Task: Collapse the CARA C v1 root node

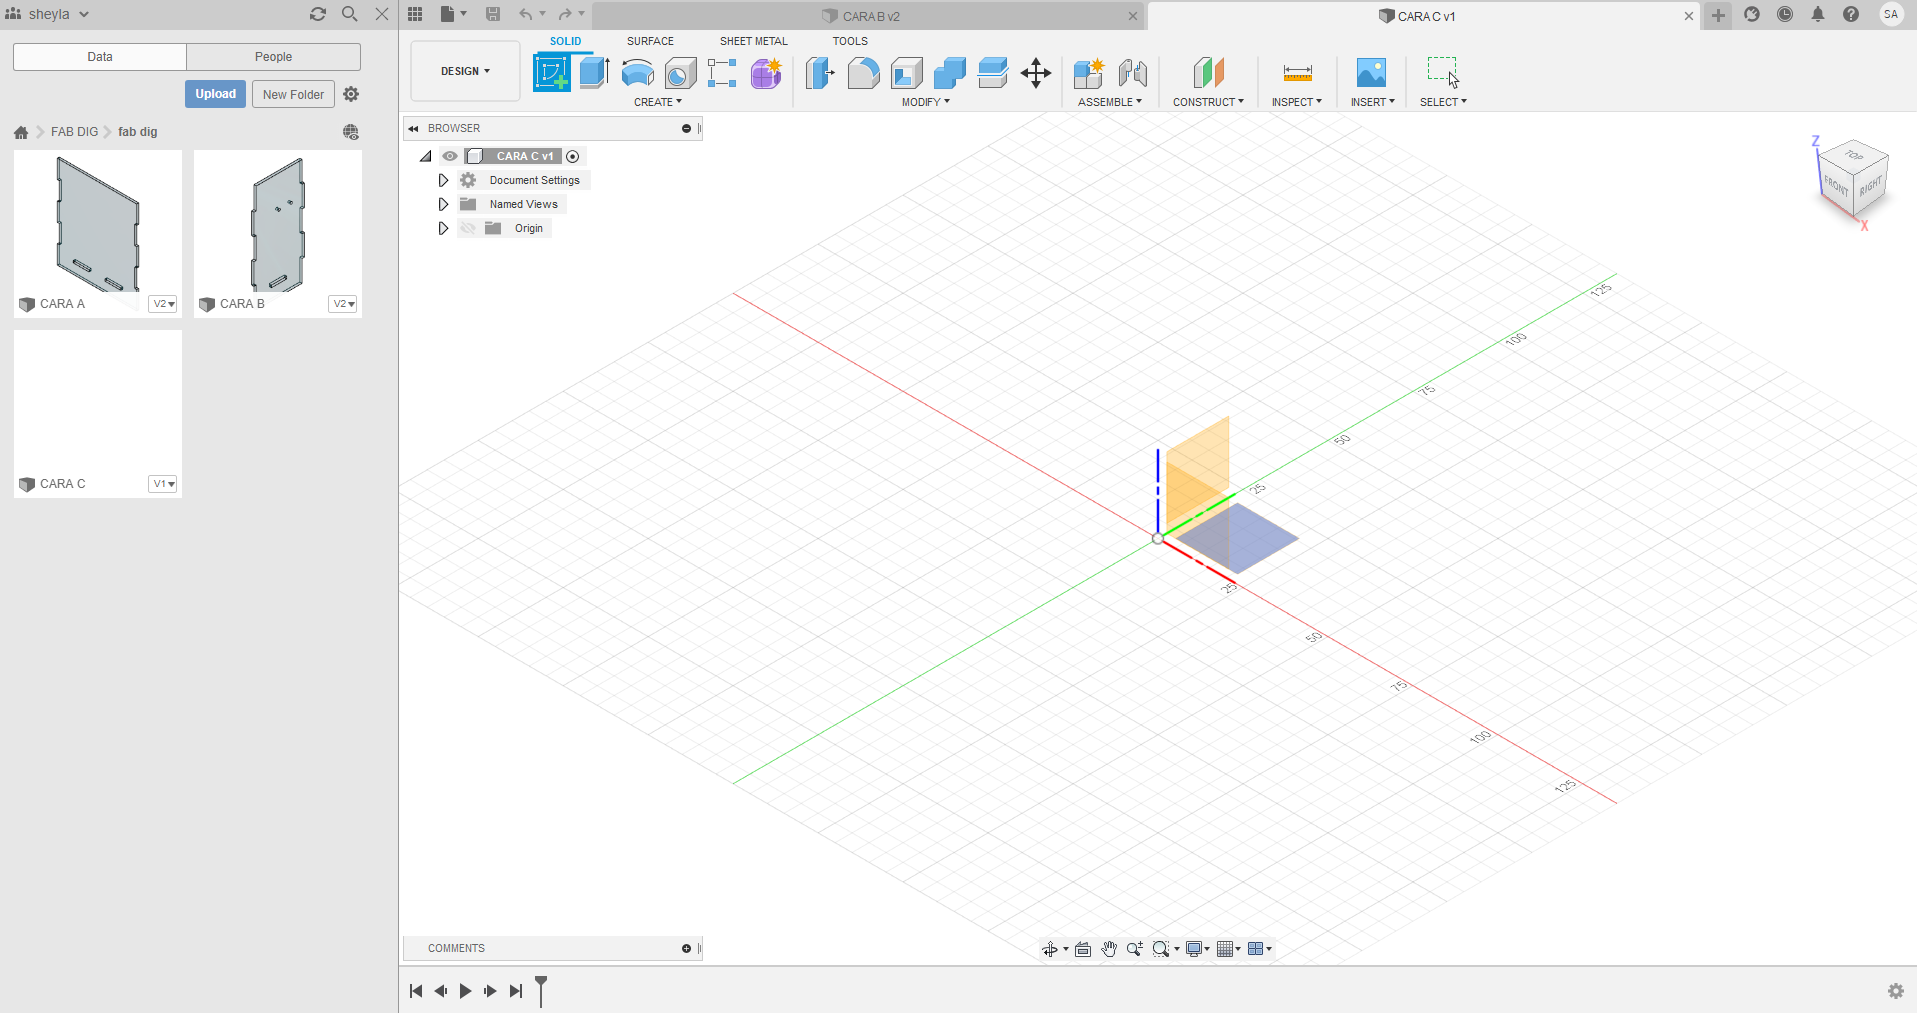Action: (x=425, y=156)
